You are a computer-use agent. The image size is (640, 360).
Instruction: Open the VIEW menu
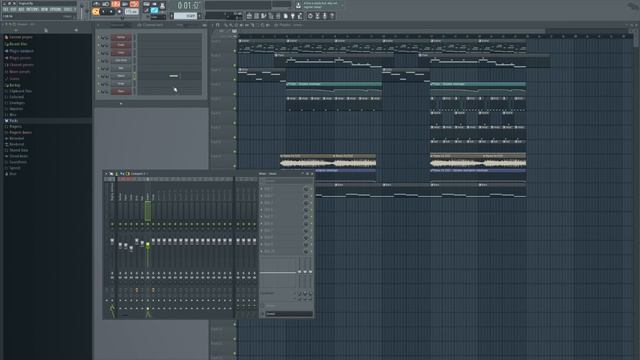coord(44,9)
